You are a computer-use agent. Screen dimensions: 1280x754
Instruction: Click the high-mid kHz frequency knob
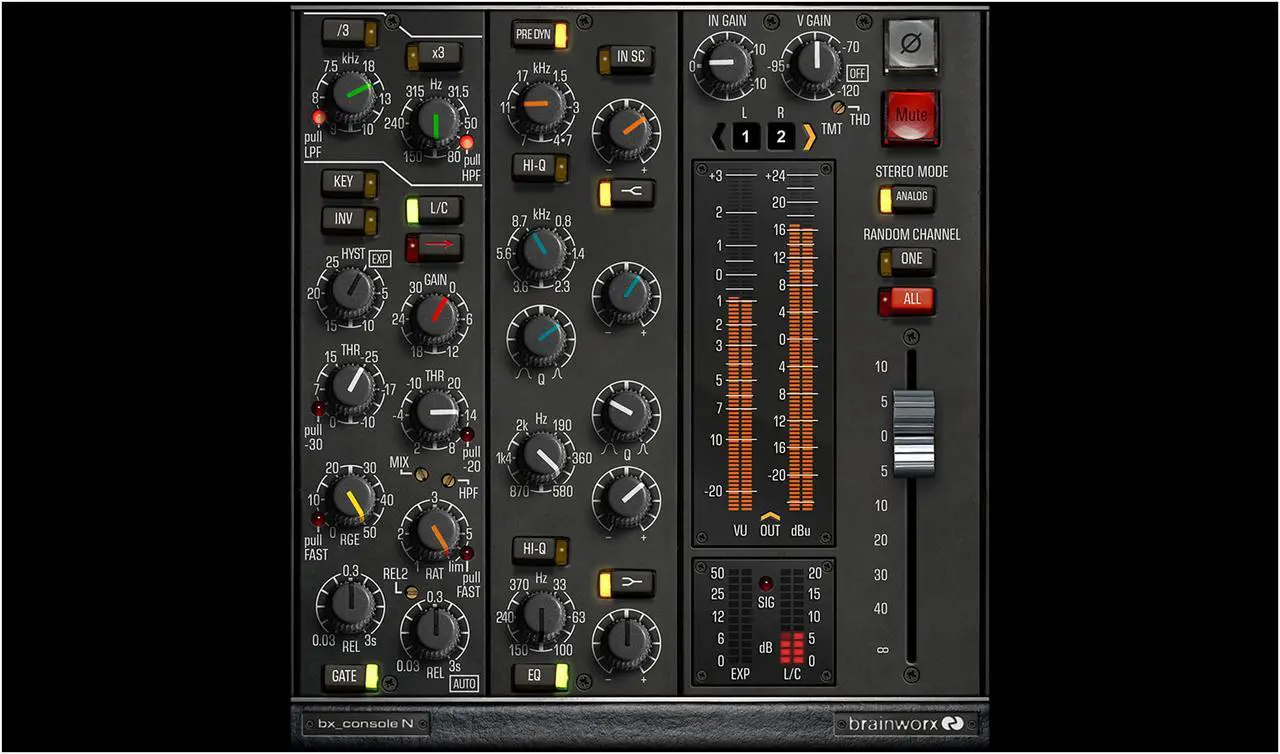point(541,252)
